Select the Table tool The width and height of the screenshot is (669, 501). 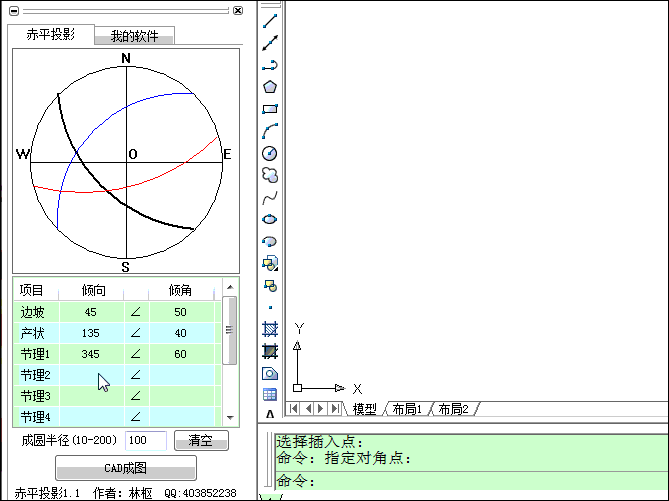click(x=270, y=395)
